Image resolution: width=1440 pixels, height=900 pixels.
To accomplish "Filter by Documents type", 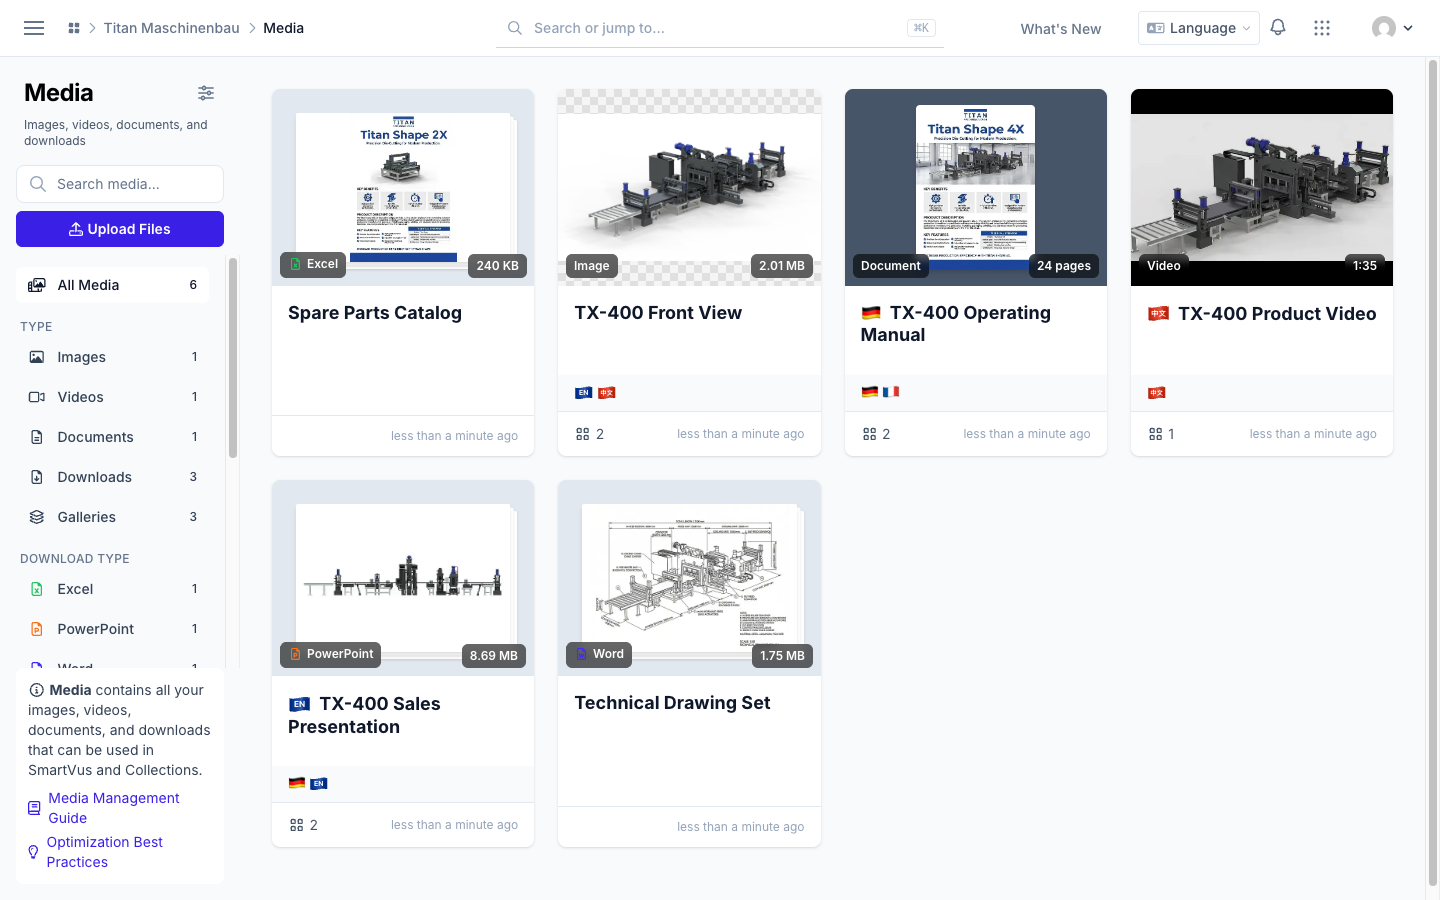I will [x=113, y=437].
